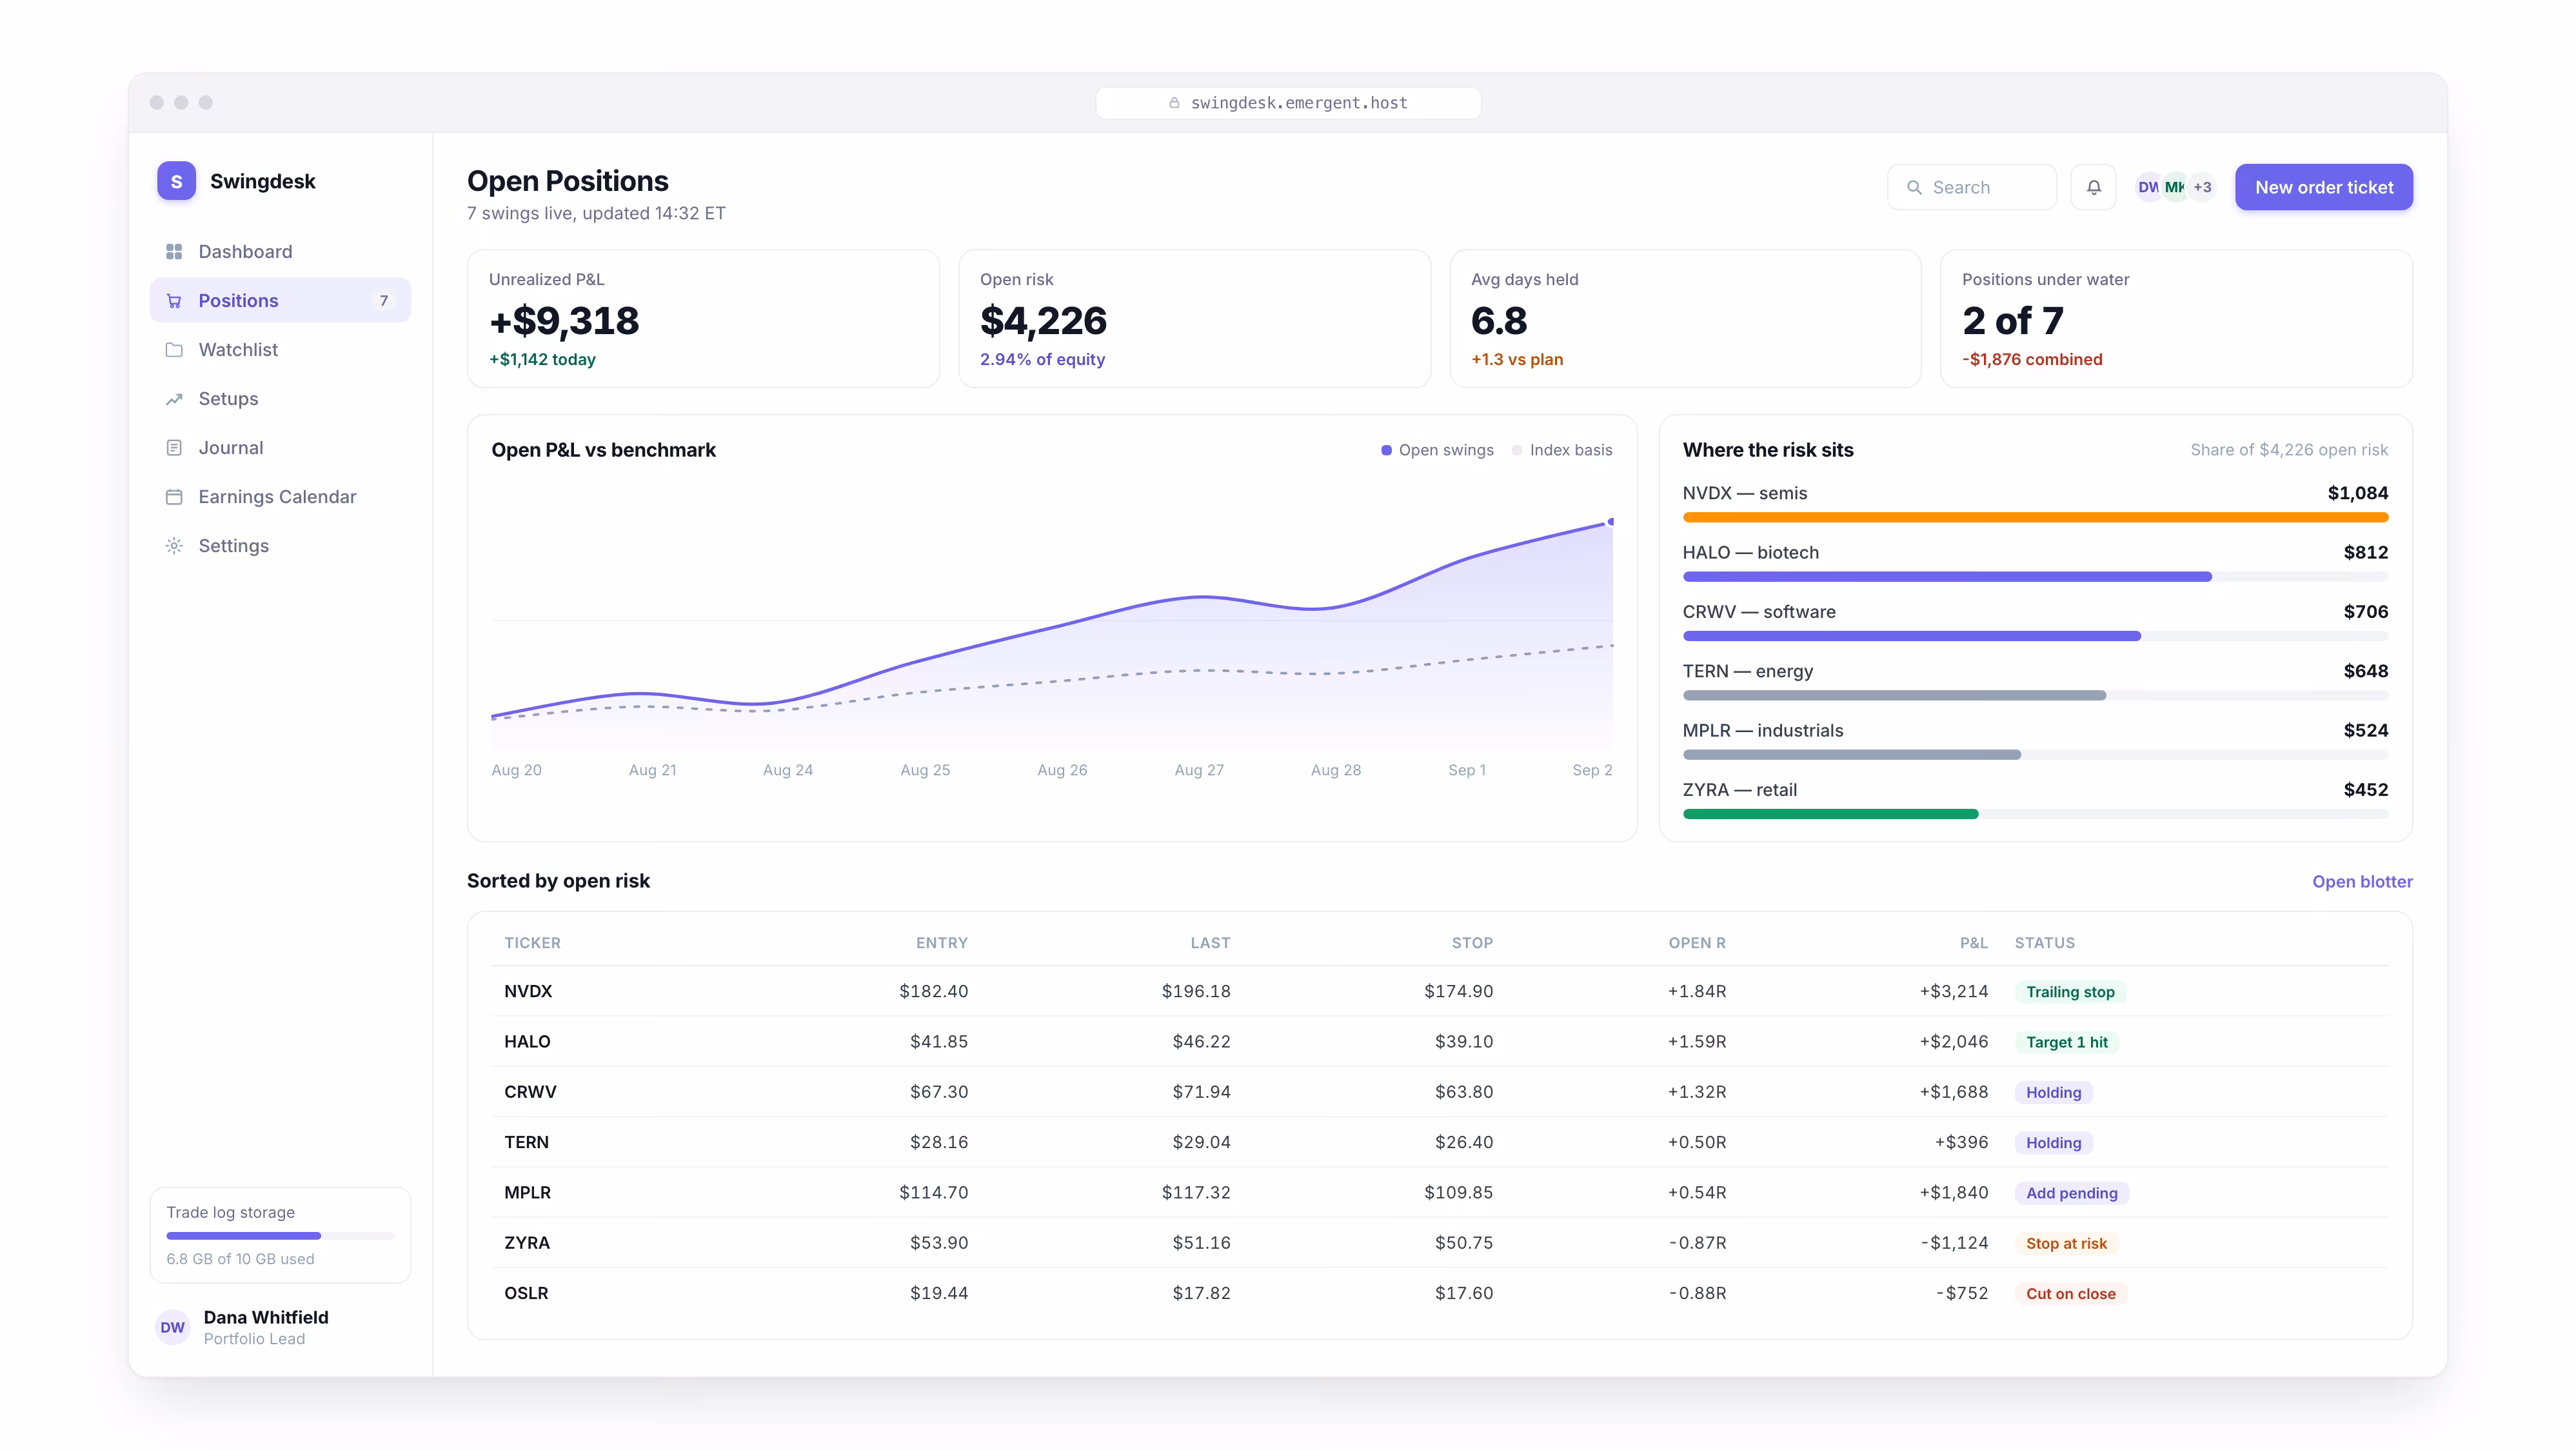Click the STOP column header
Viewport: 2576px width, 1450px height.
coord(1472,943)
